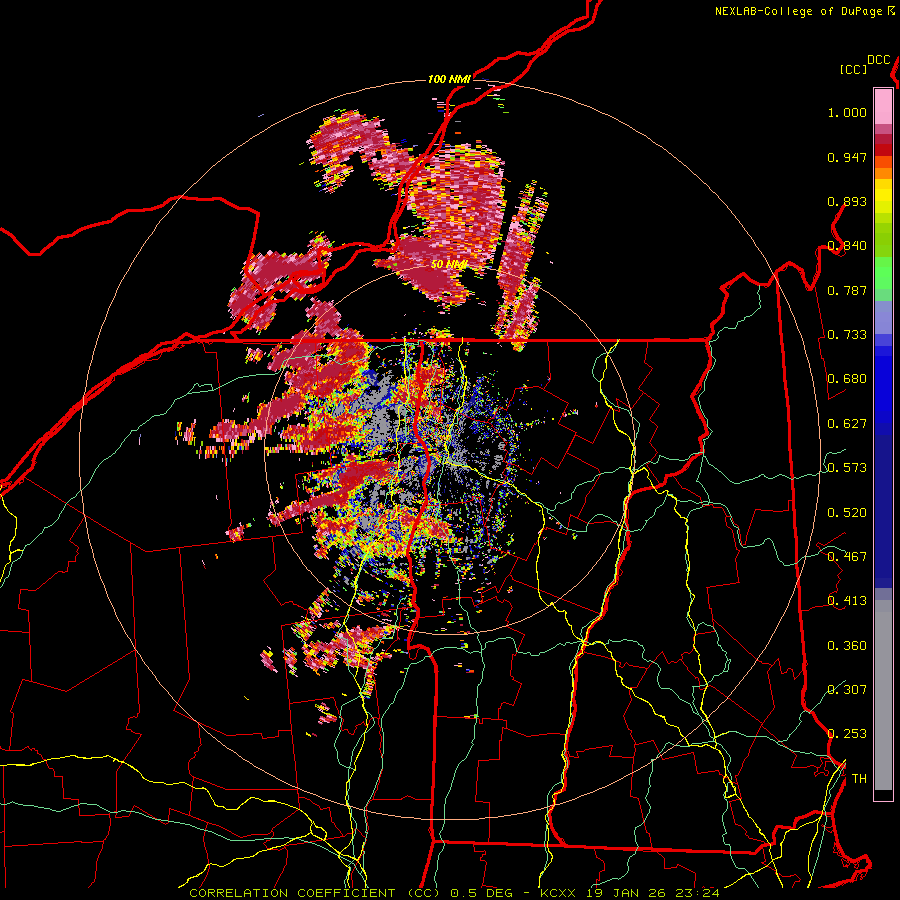
Task: Click the 0.787 scale value
Action: pos(847,290)
